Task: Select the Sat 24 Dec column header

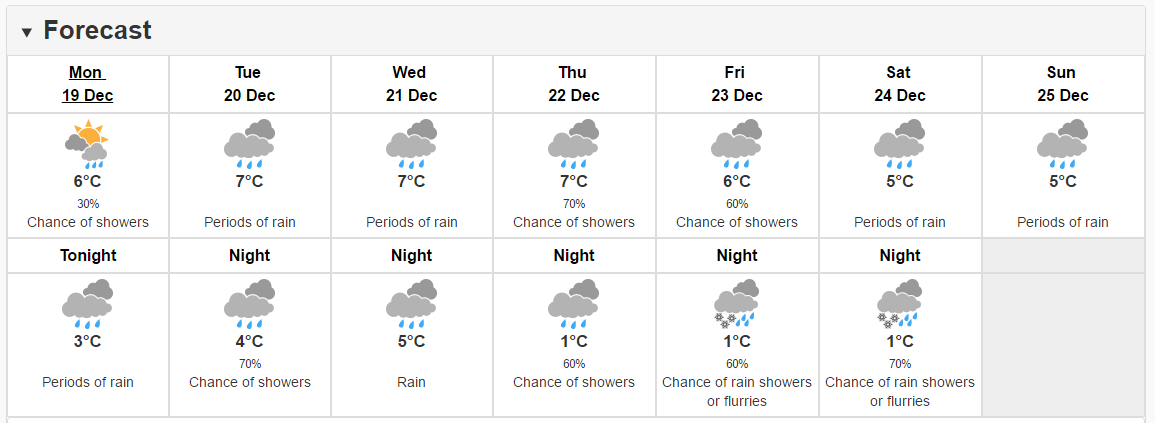Action: tap(899, 84)
